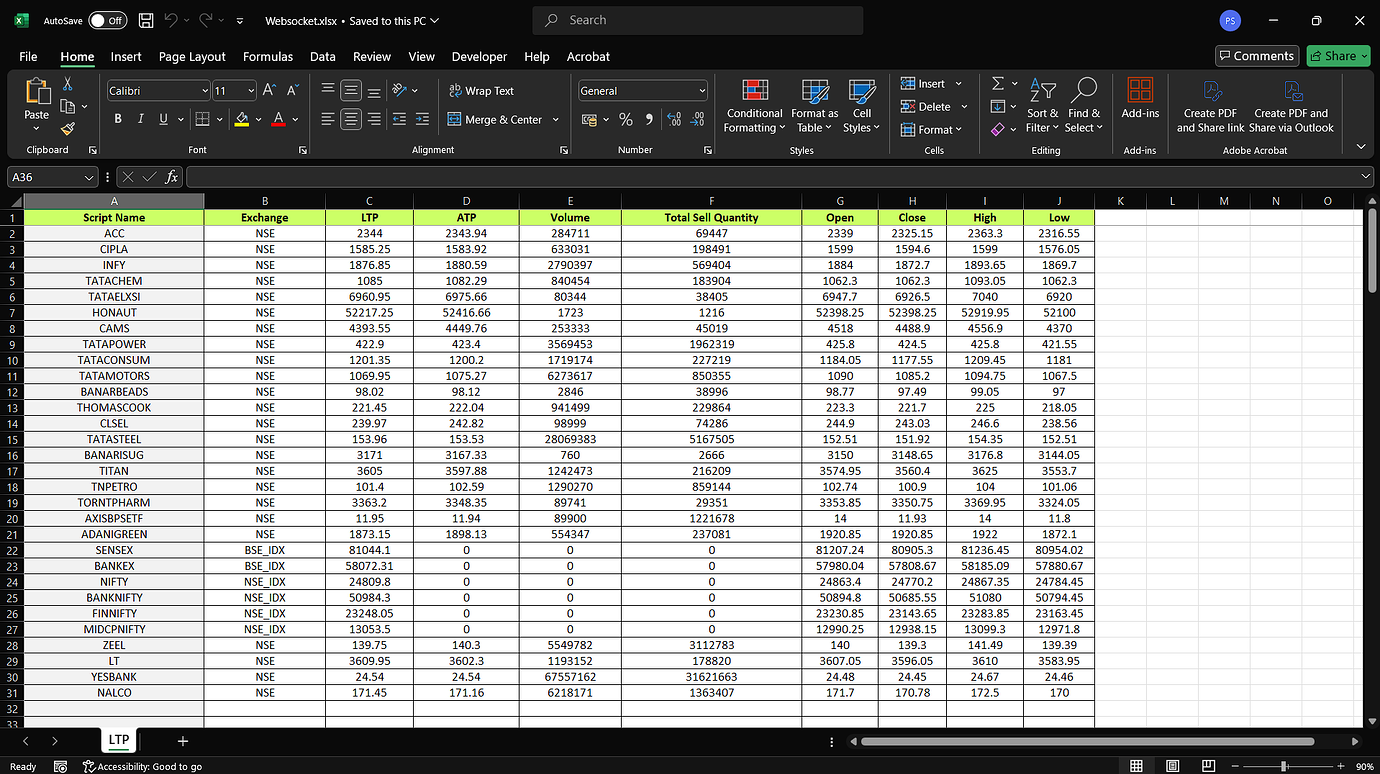The image size is (1380, 774).
Task: Click the Share button
Action: tap(1338, 56)
